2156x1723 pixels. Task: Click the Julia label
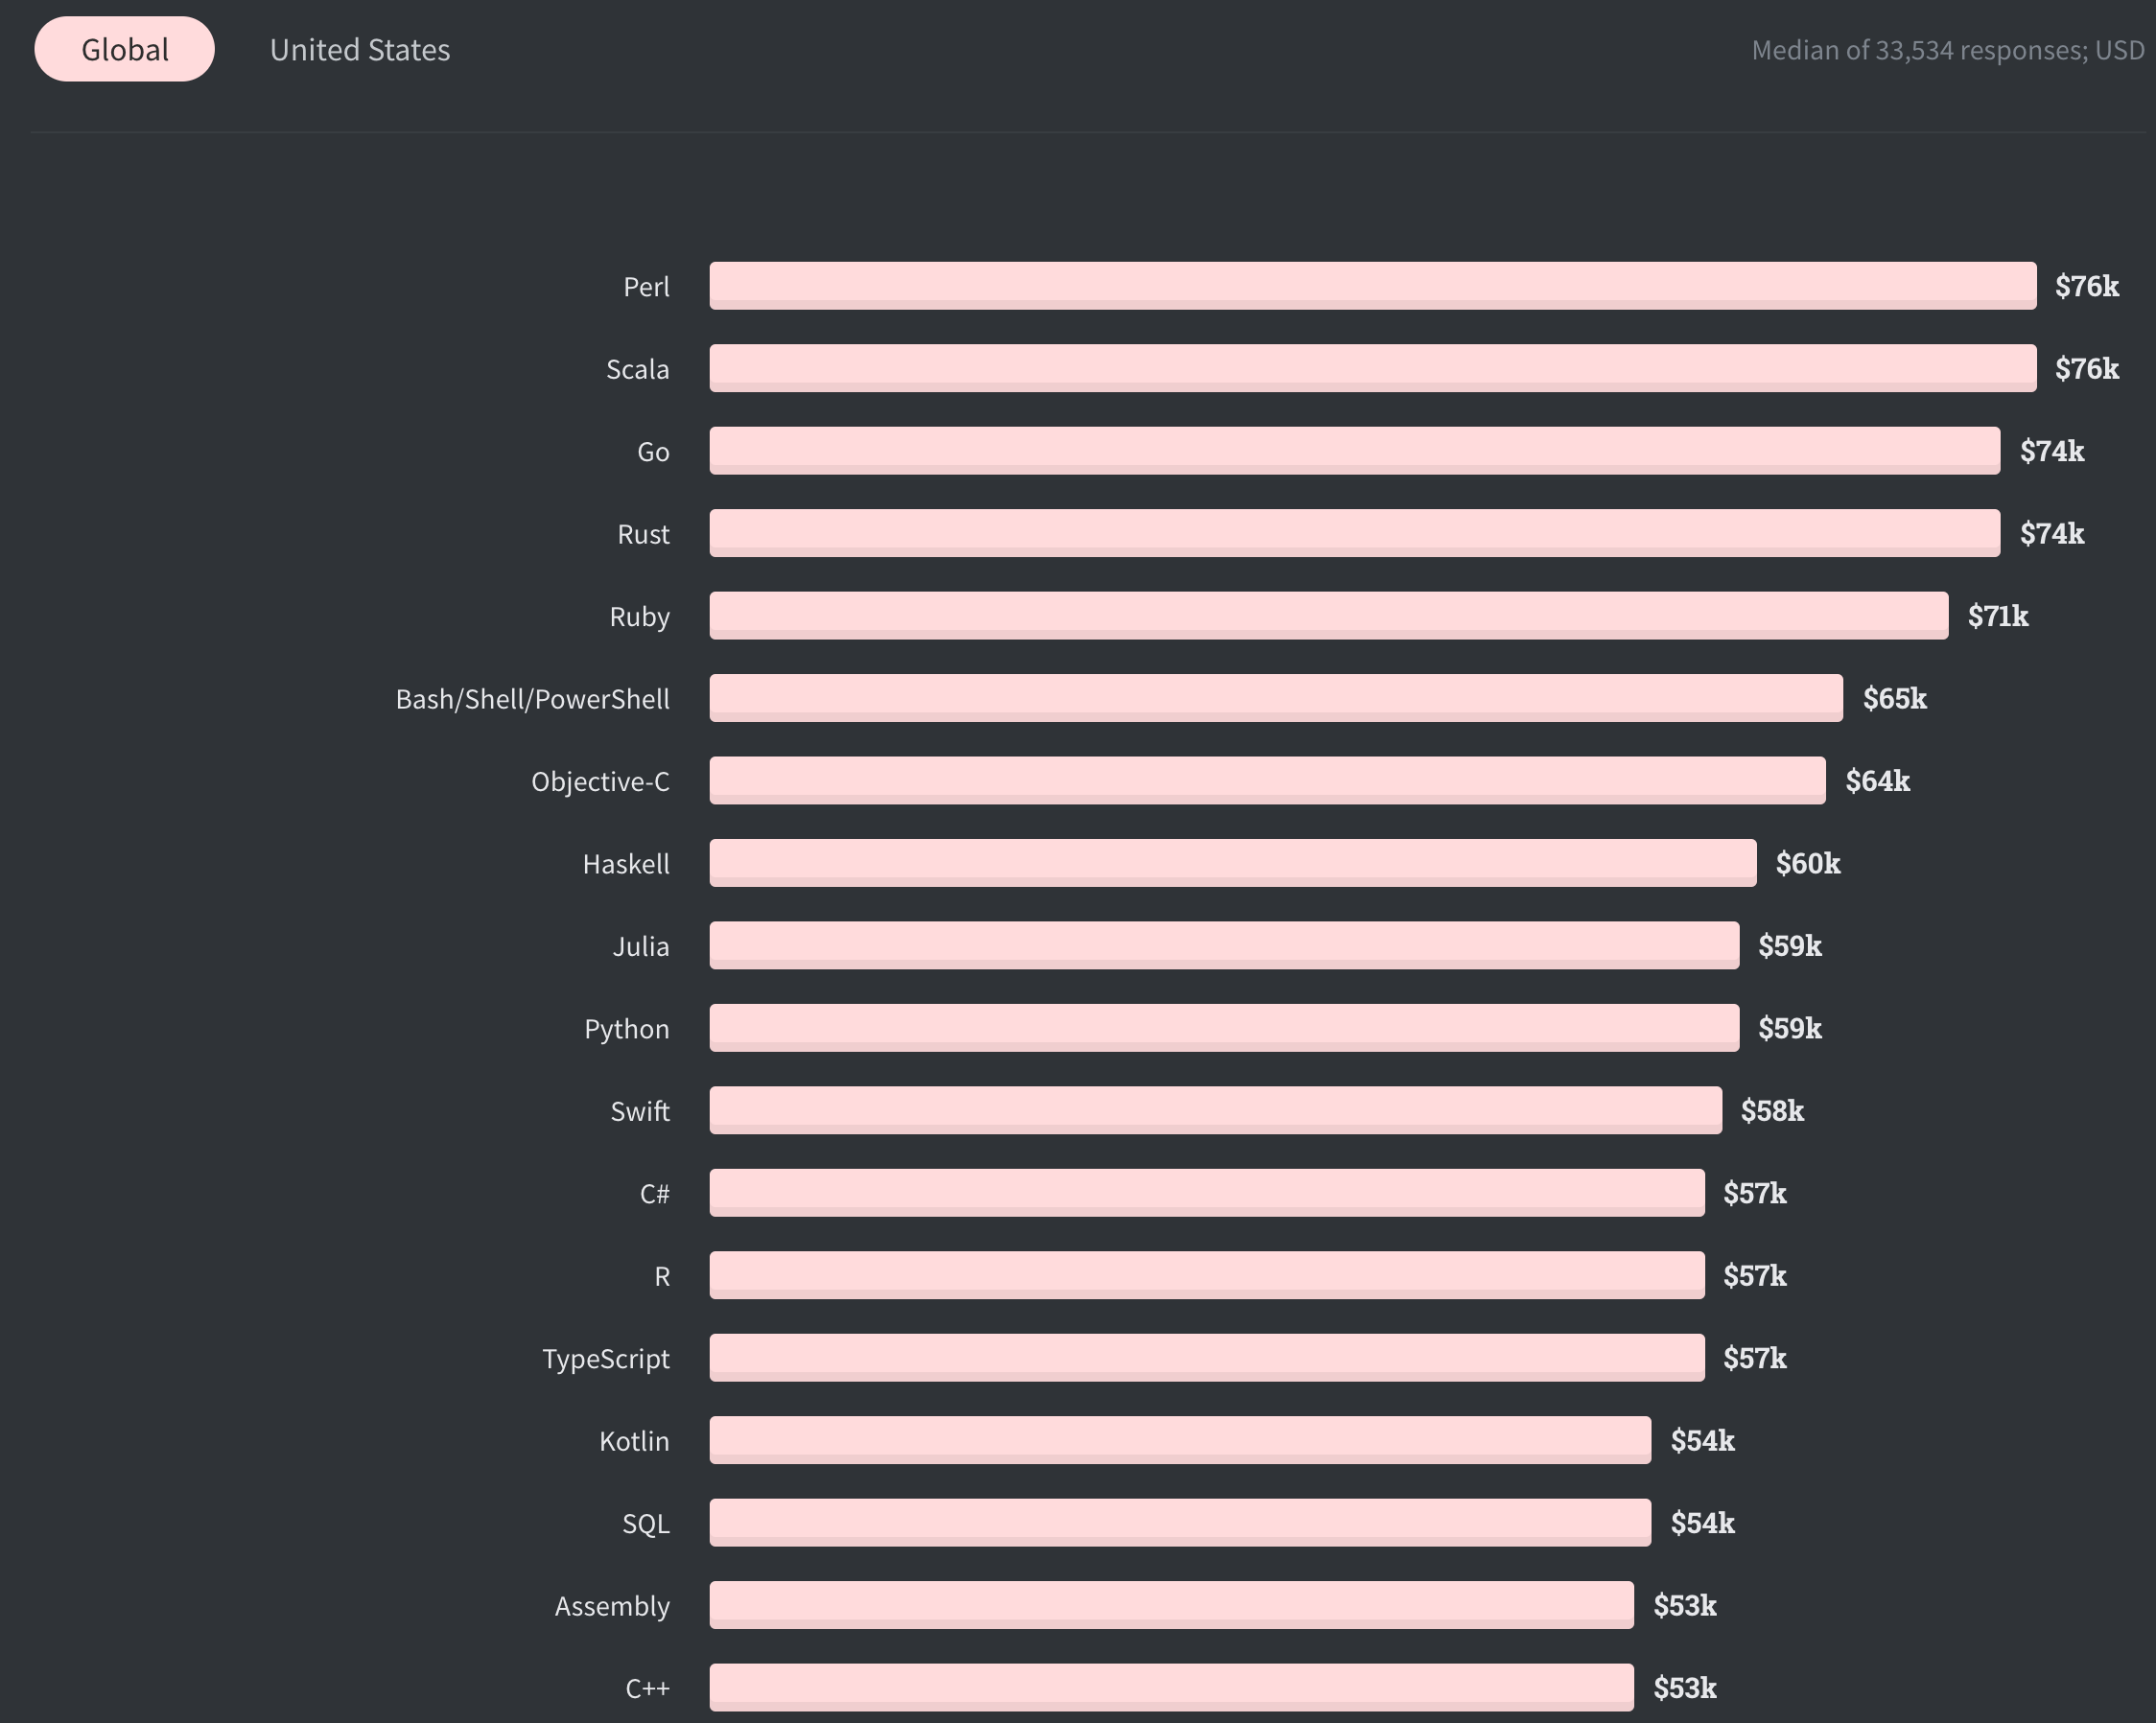(x=641, y=946)
